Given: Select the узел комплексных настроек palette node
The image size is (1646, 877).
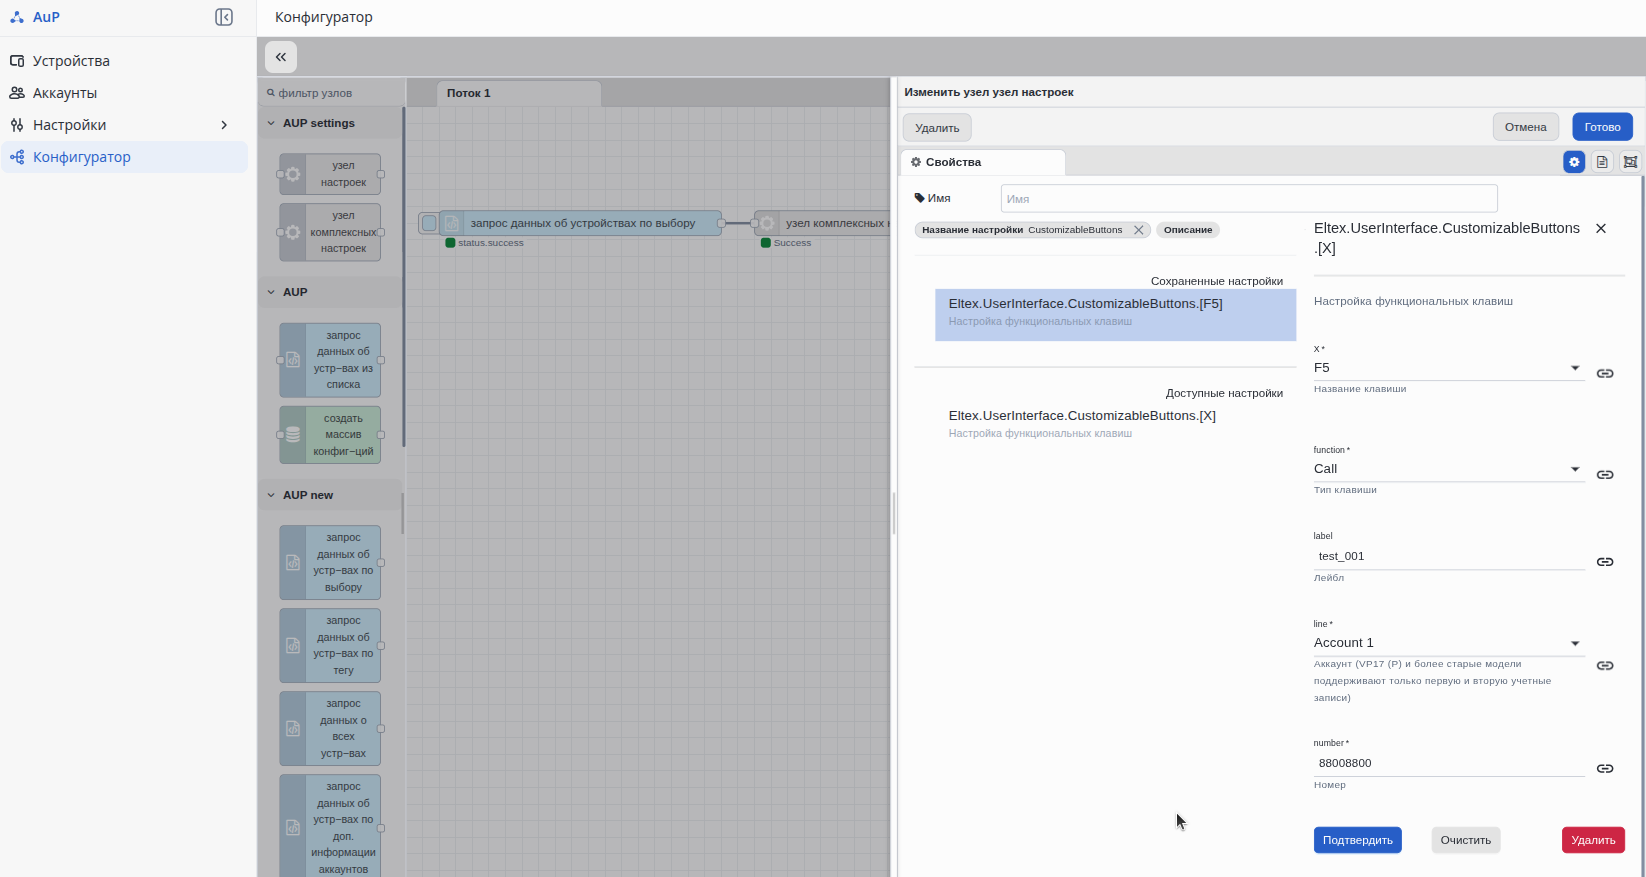Looking at the screenshot, I should point(330,232).
